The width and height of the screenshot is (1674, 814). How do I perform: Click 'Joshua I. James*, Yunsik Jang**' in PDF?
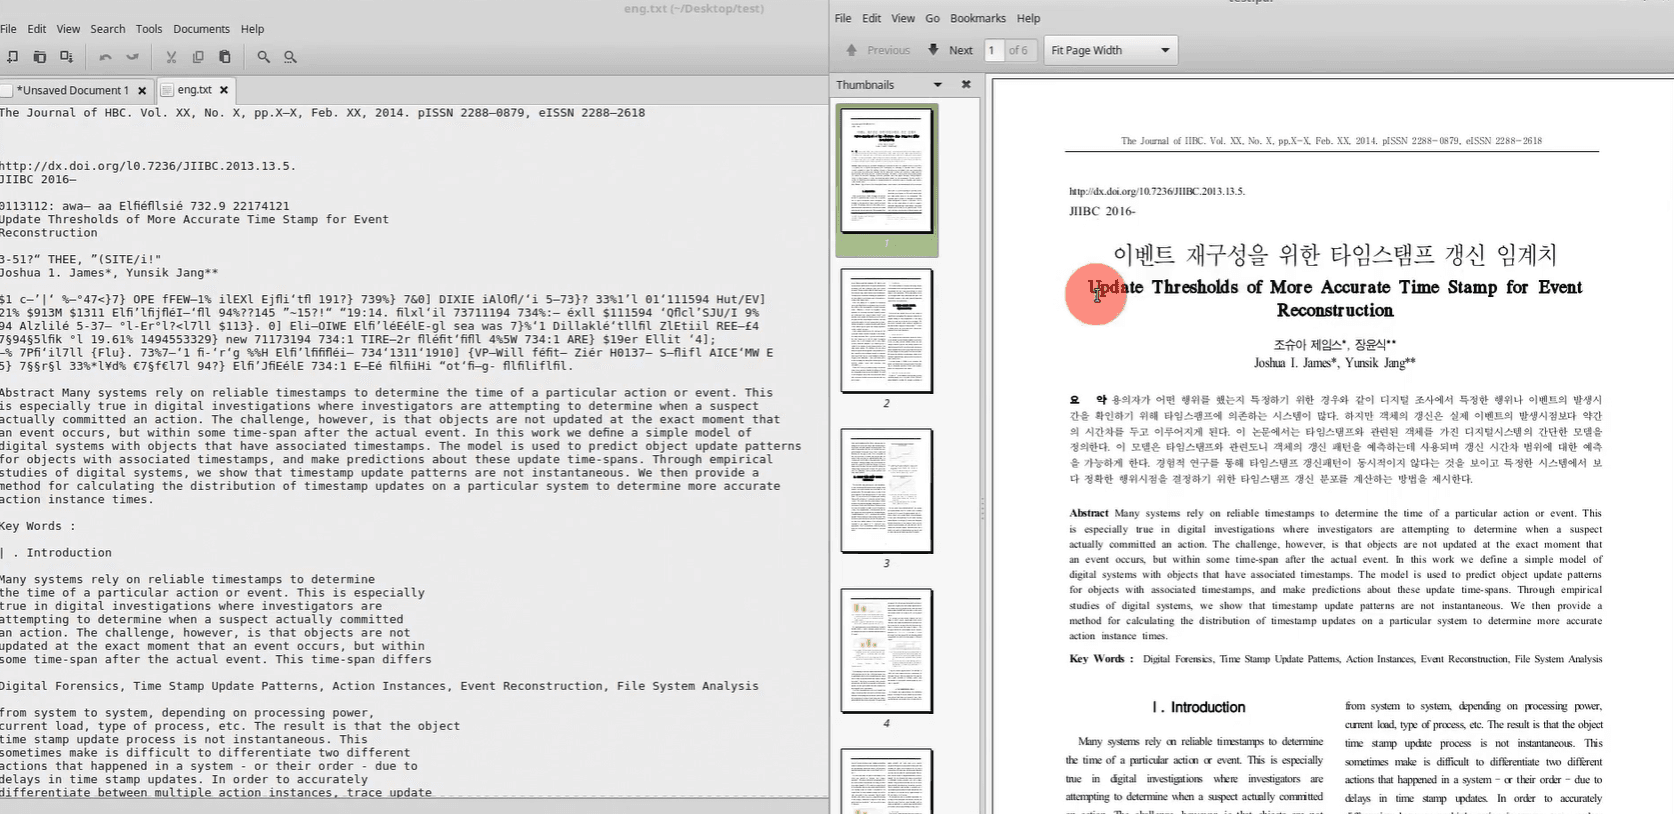(1334, 363)
